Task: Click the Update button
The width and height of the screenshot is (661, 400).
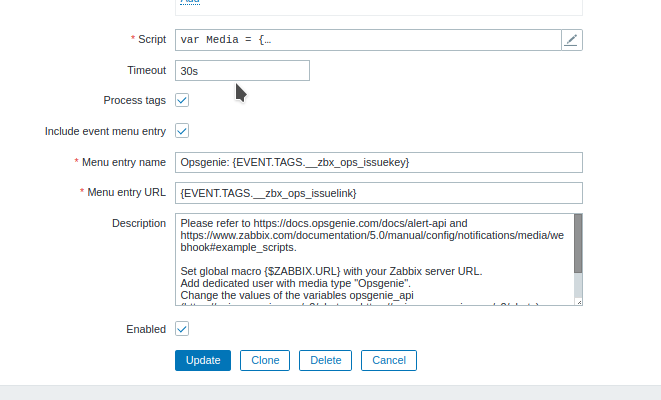Action: coord(203,360)
